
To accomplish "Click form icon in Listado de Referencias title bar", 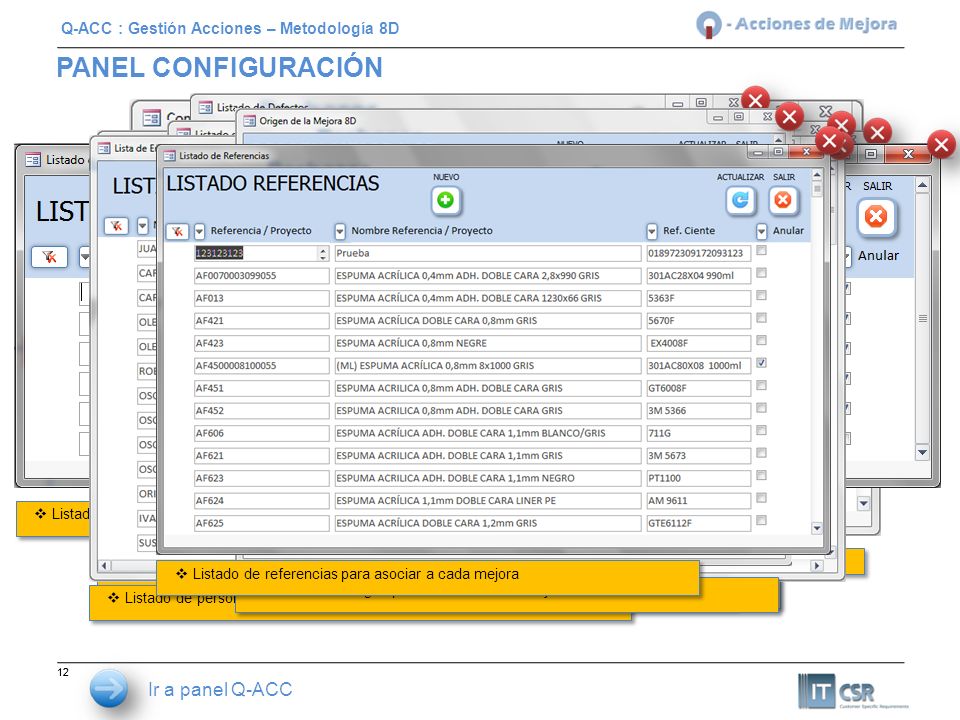I will tap(169, 156).
